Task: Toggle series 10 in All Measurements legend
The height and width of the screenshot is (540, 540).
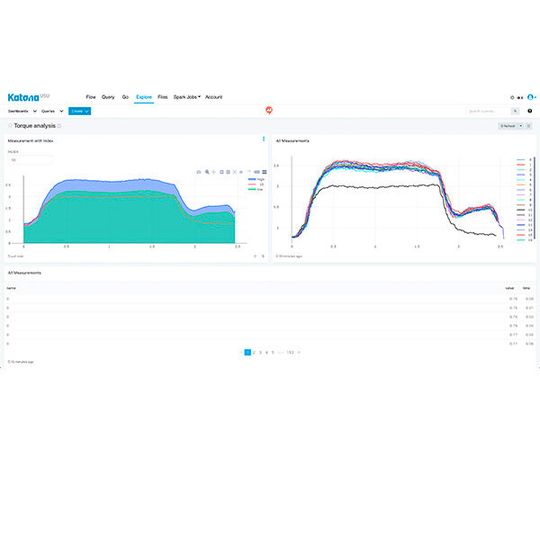Action: pyautogui.click(x=525, y=210)
